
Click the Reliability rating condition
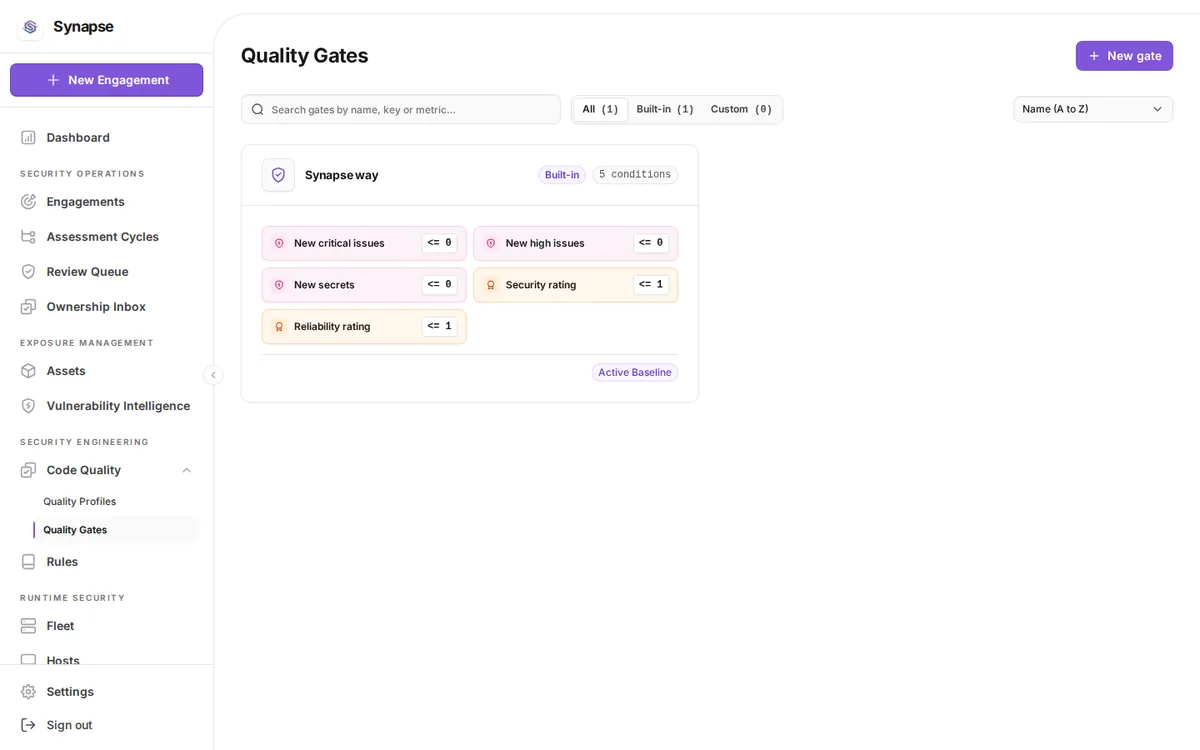[364, 327]
